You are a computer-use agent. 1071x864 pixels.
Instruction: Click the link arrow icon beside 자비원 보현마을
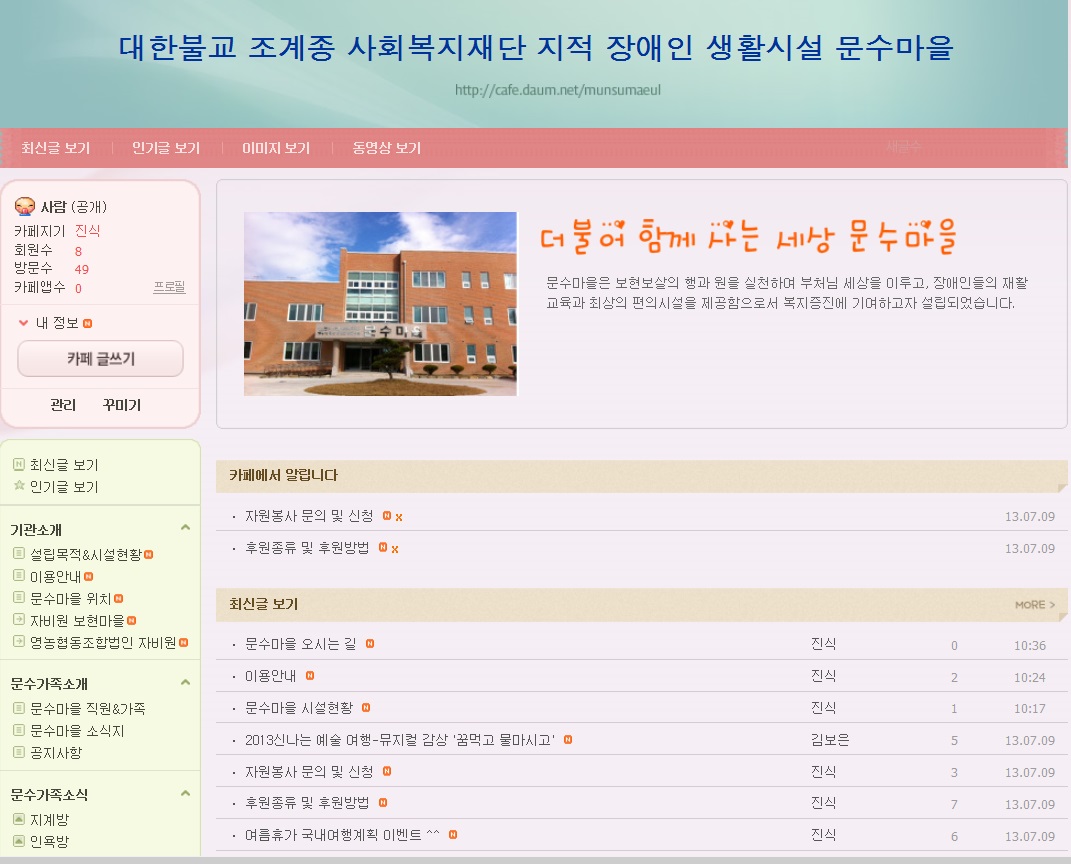(19, 619)
